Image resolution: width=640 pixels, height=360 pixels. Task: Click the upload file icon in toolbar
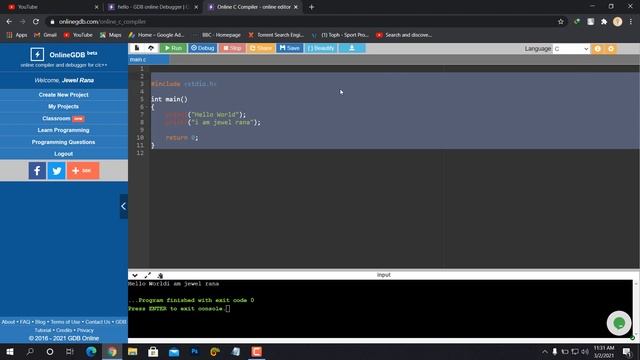pyautogui.click(x=151, y=48)
